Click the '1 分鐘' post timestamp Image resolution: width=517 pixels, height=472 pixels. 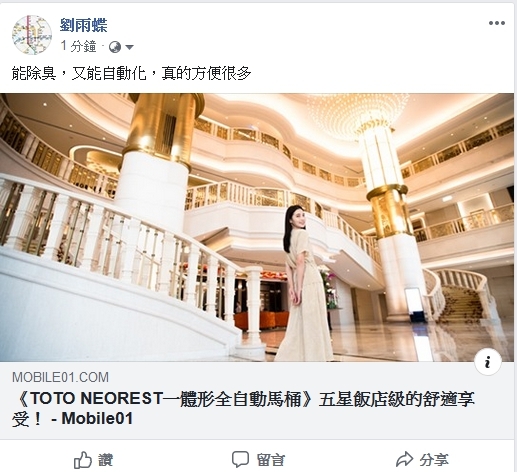pyautogui.click(x=78, y=46)
